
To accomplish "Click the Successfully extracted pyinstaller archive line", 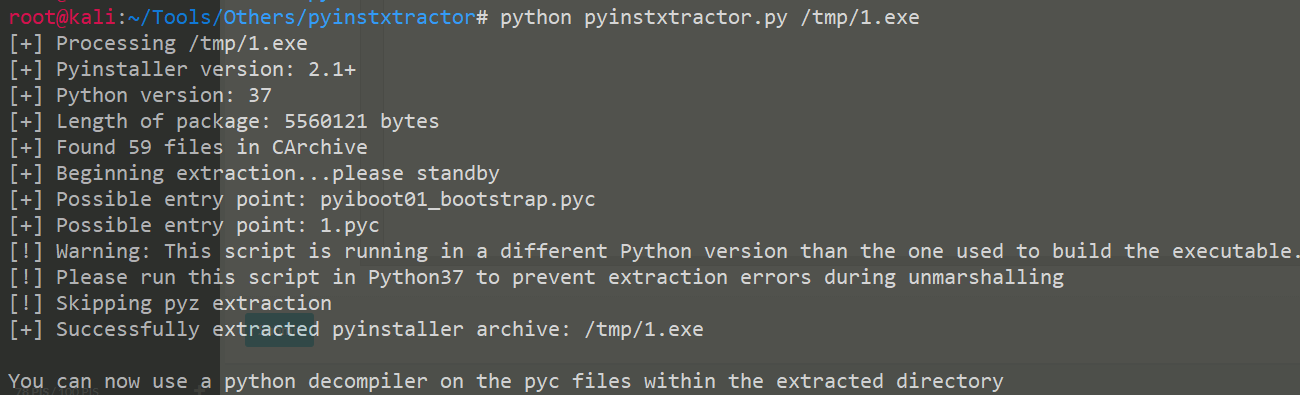I will pos(356,329).
